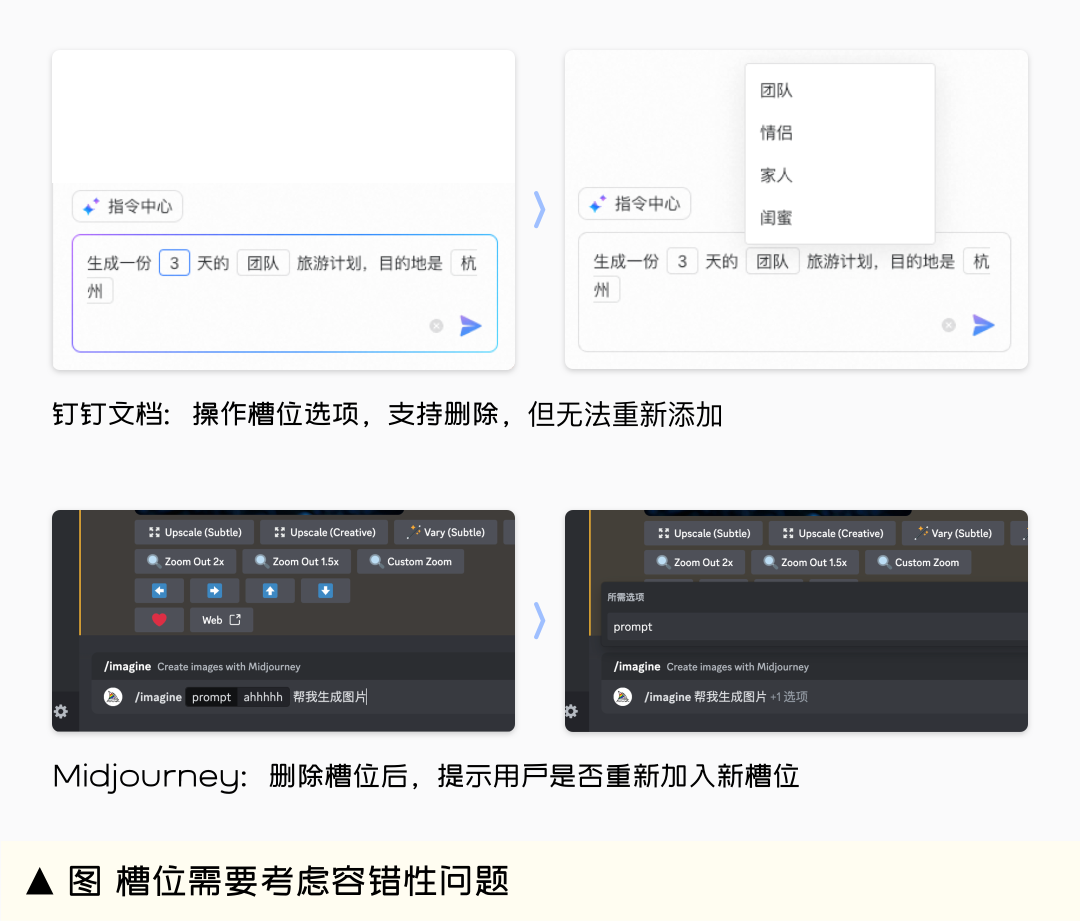Viewport: 1080px width, 921px height.
Task: Click Vary (Subtle) in panel showing 所需选项
Action: click(954, 533)
